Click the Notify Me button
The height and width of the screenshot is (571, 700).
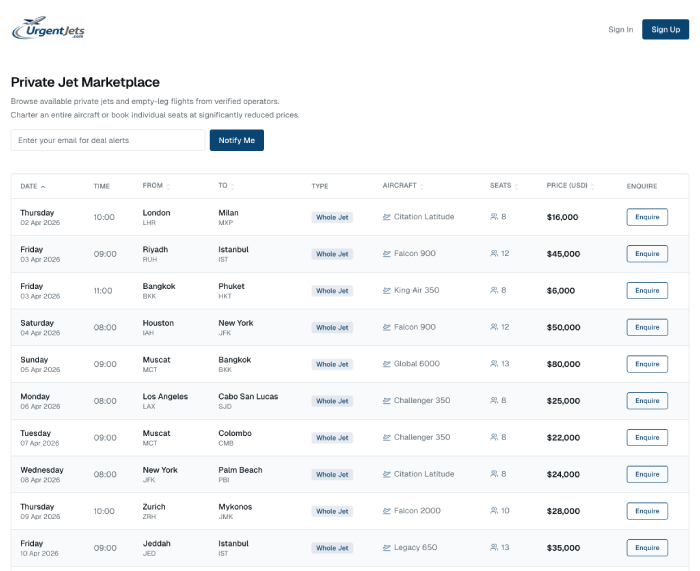(x=236, y=140)
